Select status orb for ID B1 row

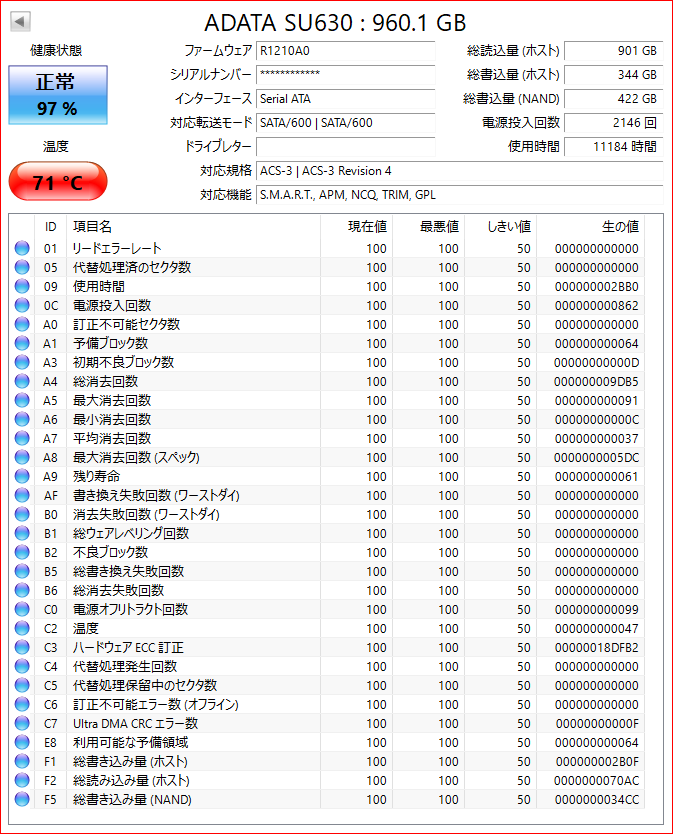(22, 533)
